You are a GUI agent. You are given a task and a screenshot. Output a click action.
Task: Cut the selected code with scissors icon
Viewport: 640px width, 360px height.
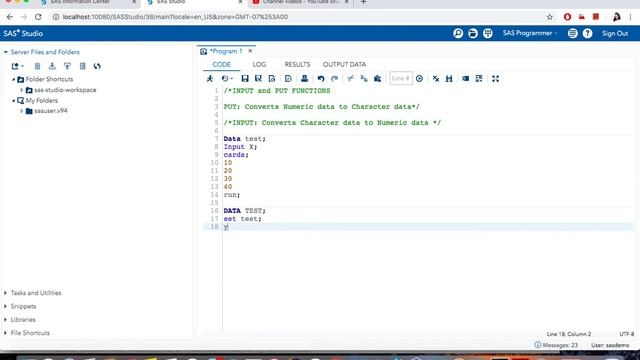click(350, 78)
